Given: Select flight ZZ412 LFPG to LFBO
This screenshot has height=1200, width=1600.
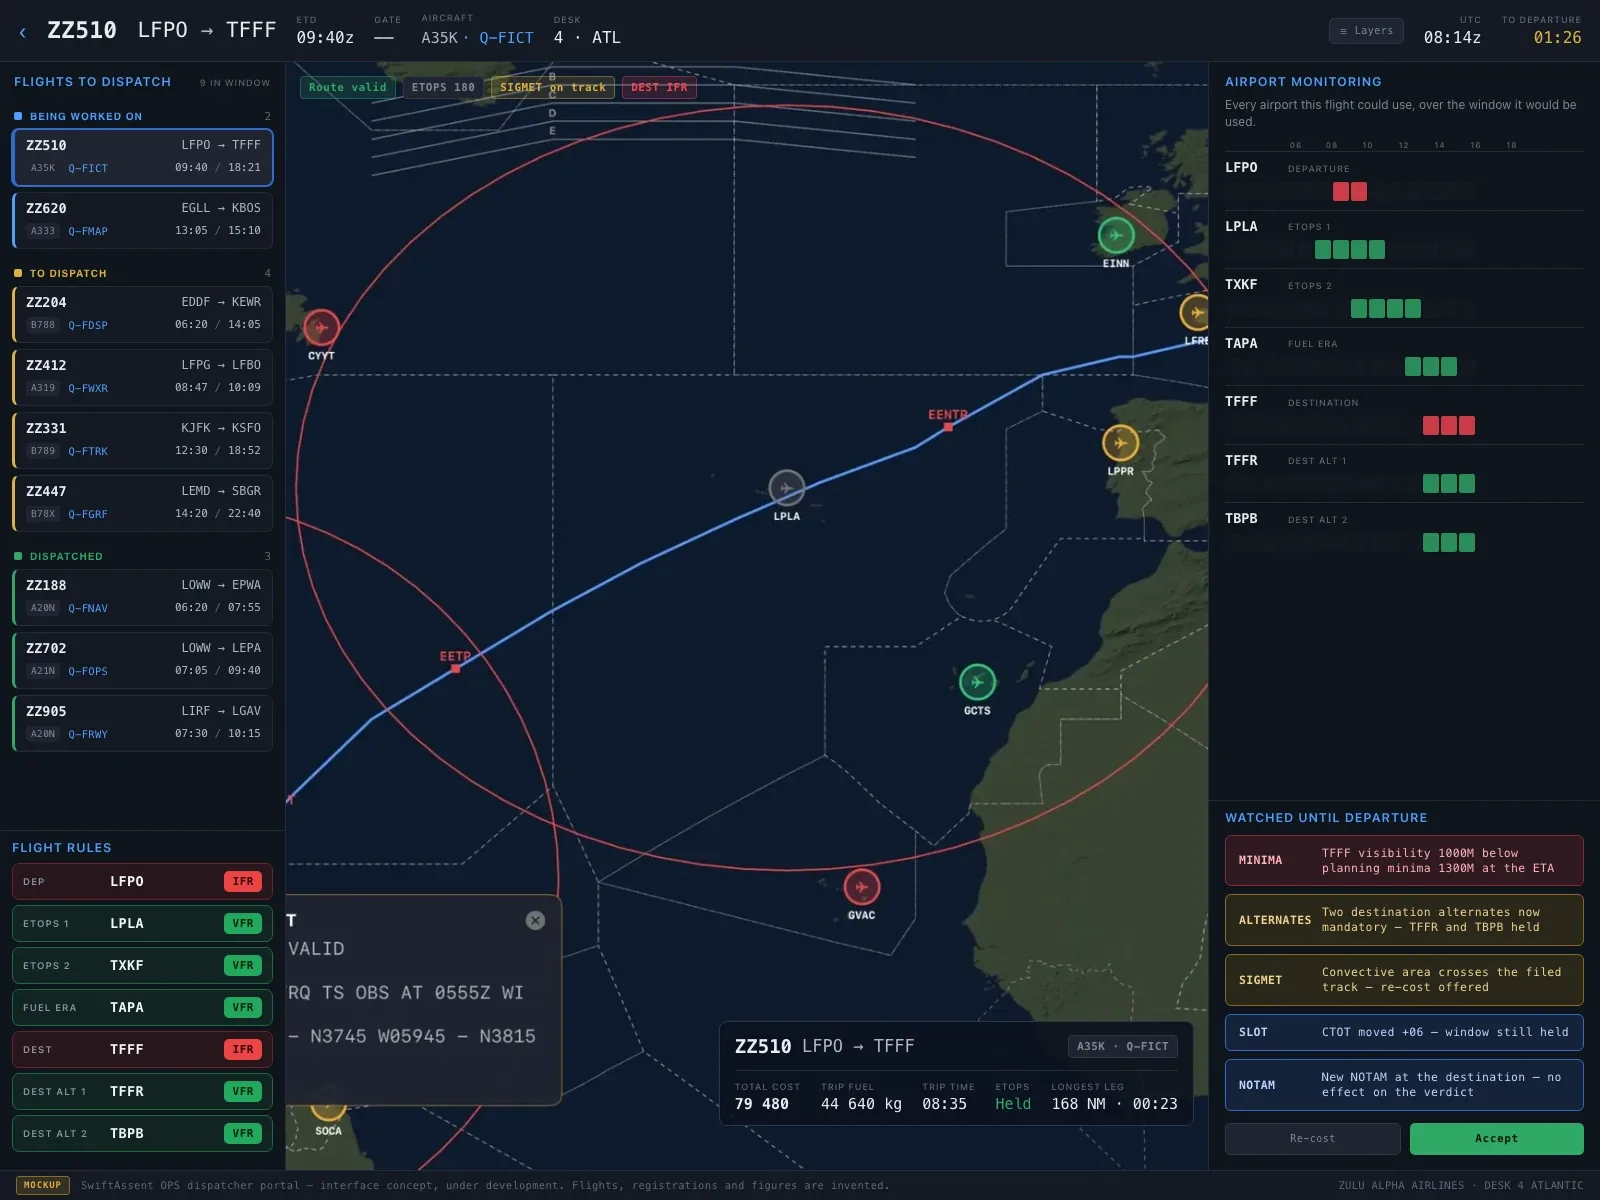Looking at the screenshot, I should (x=142, y=377).
